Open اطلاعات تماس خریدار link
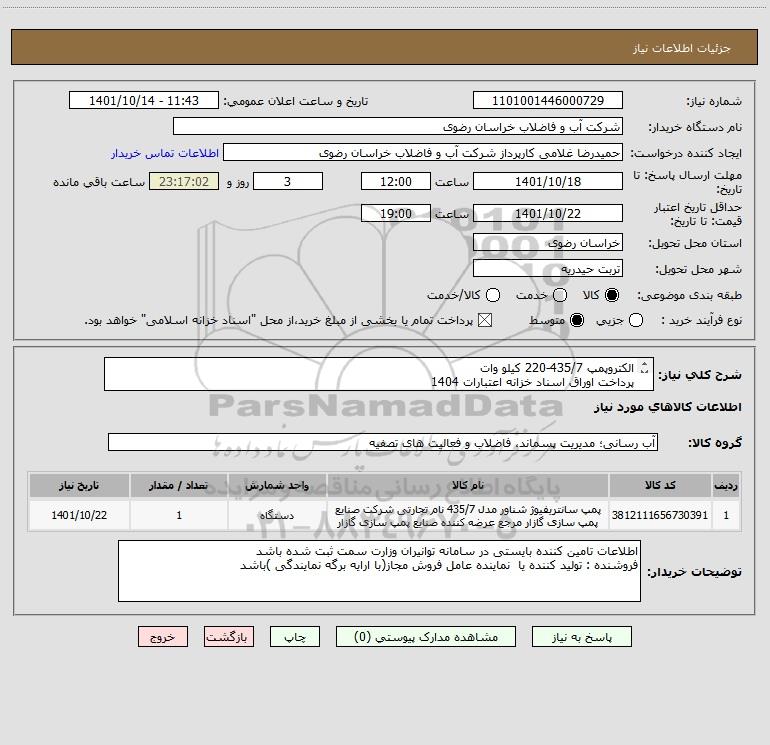 pyautogui.click(x=165, y=153)
